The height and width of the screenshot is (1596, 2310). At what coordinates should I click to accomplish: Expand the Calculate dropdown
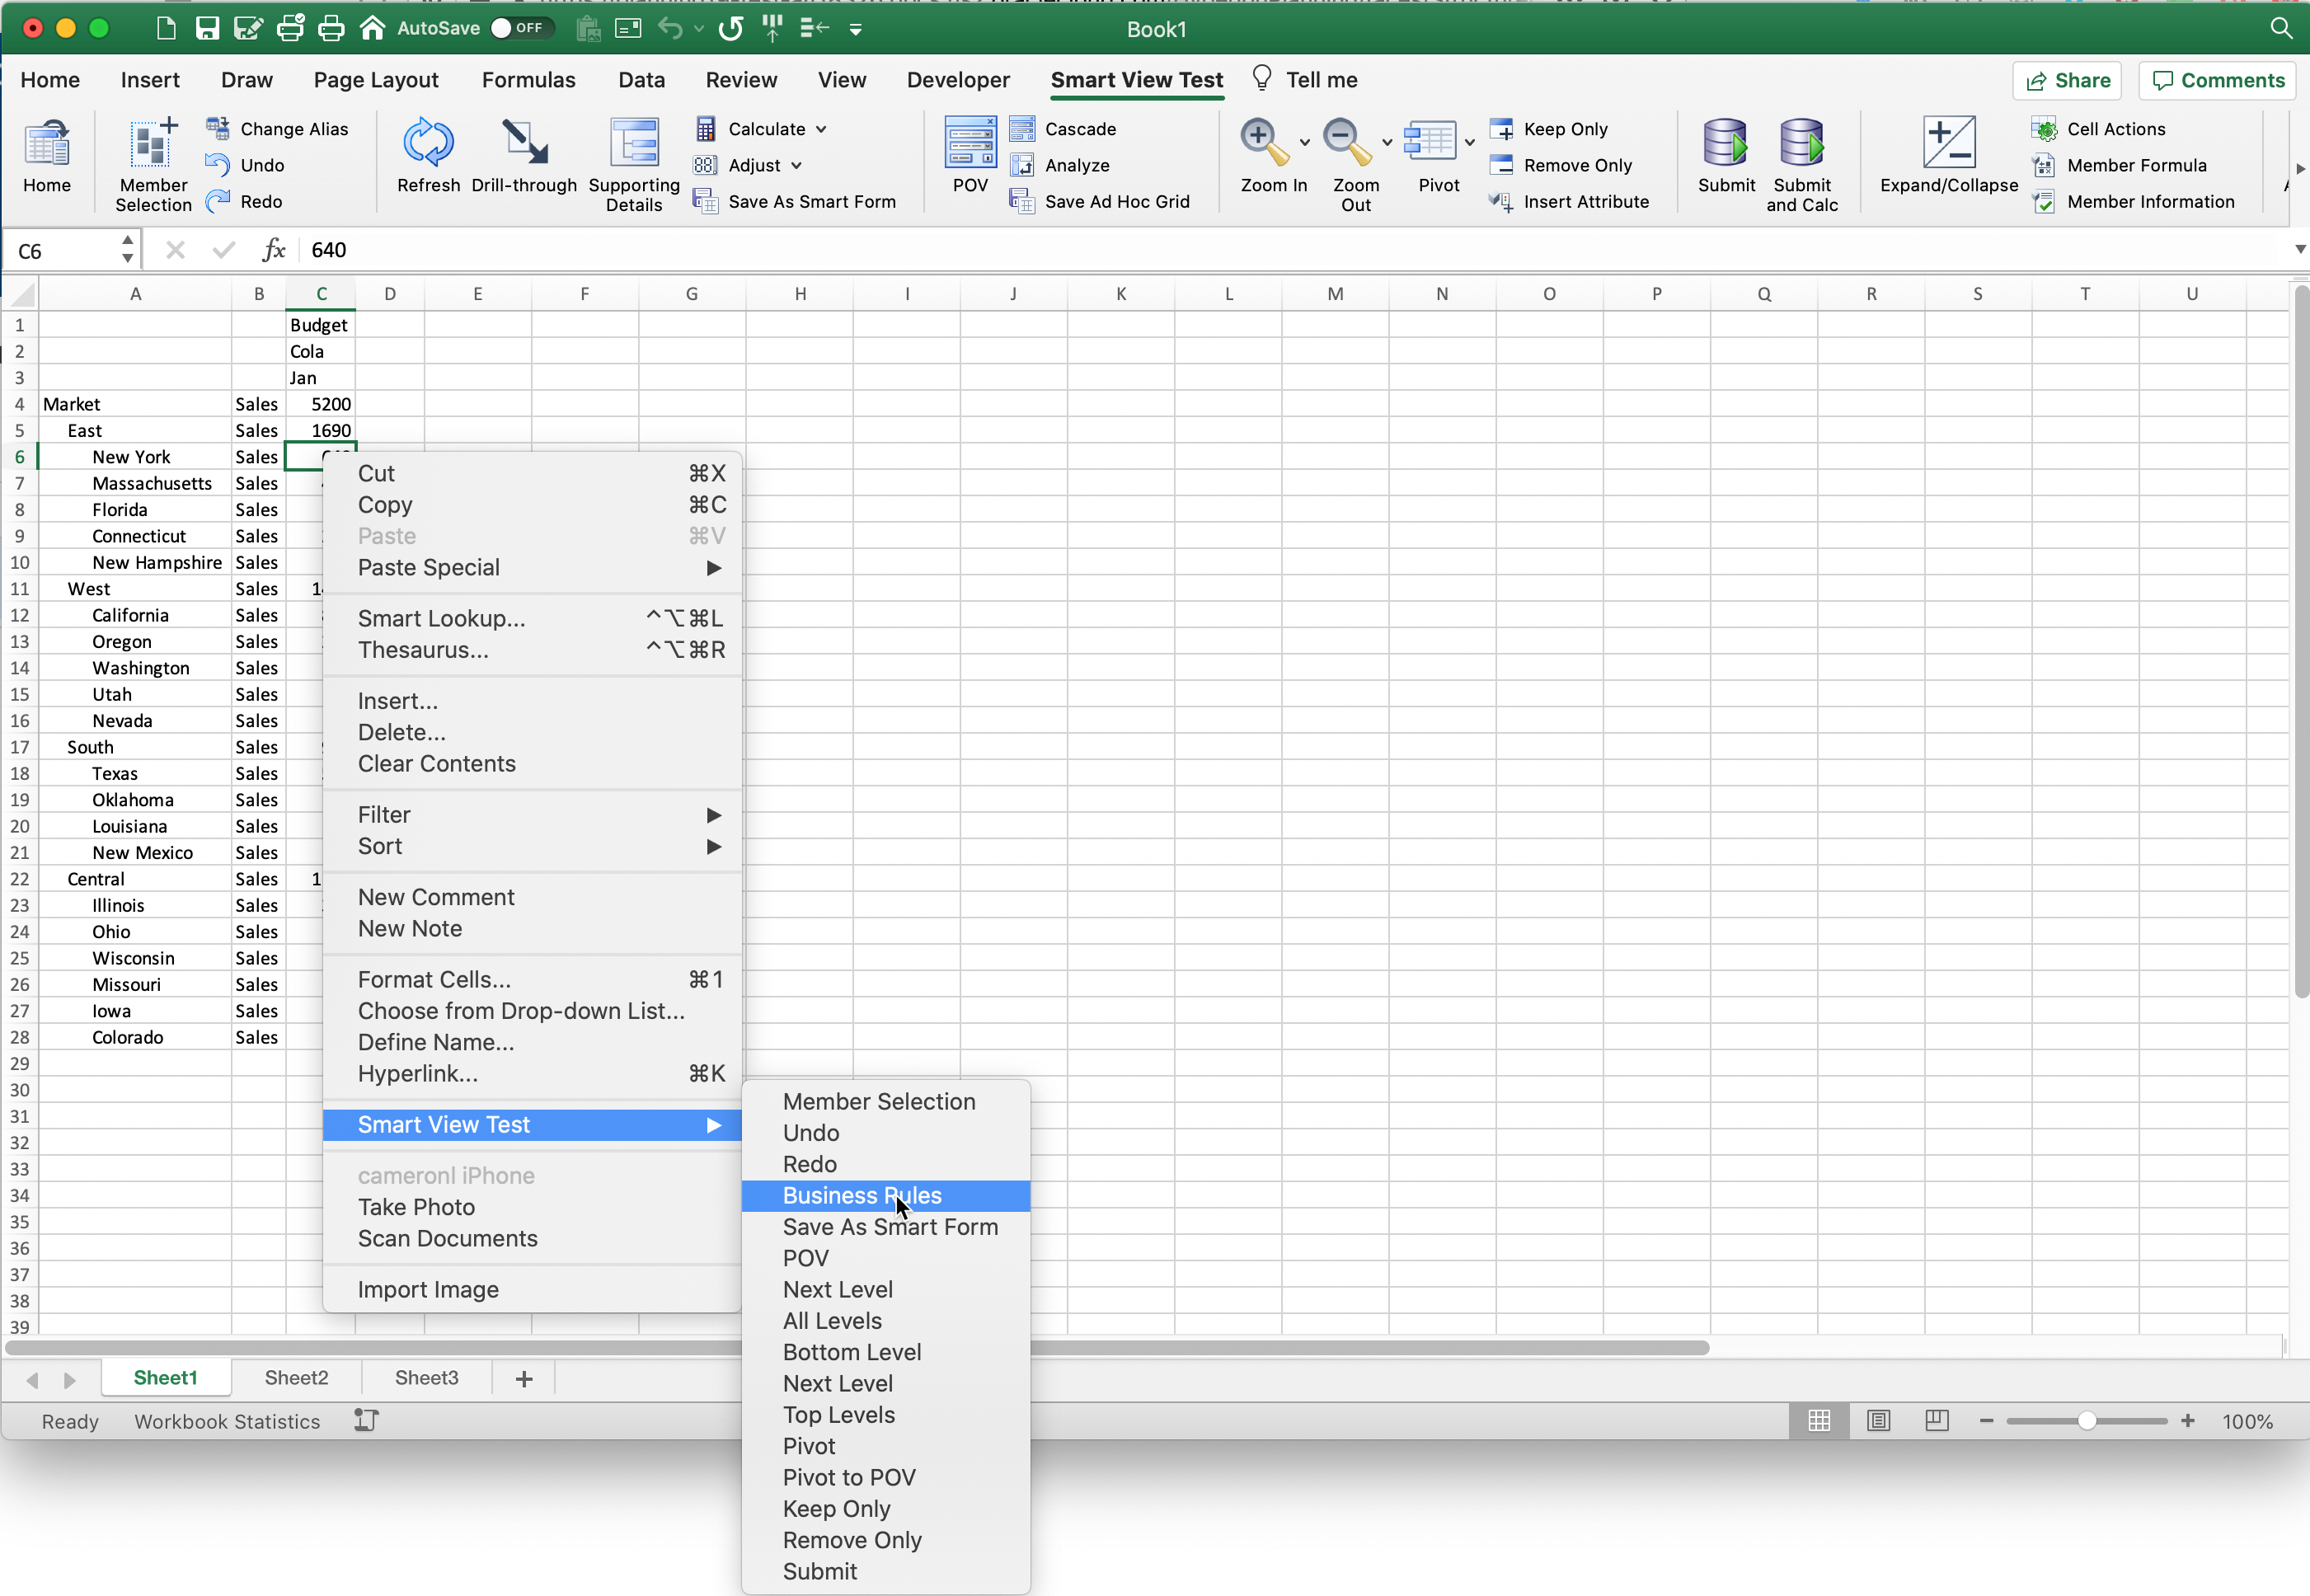[821, 129]
